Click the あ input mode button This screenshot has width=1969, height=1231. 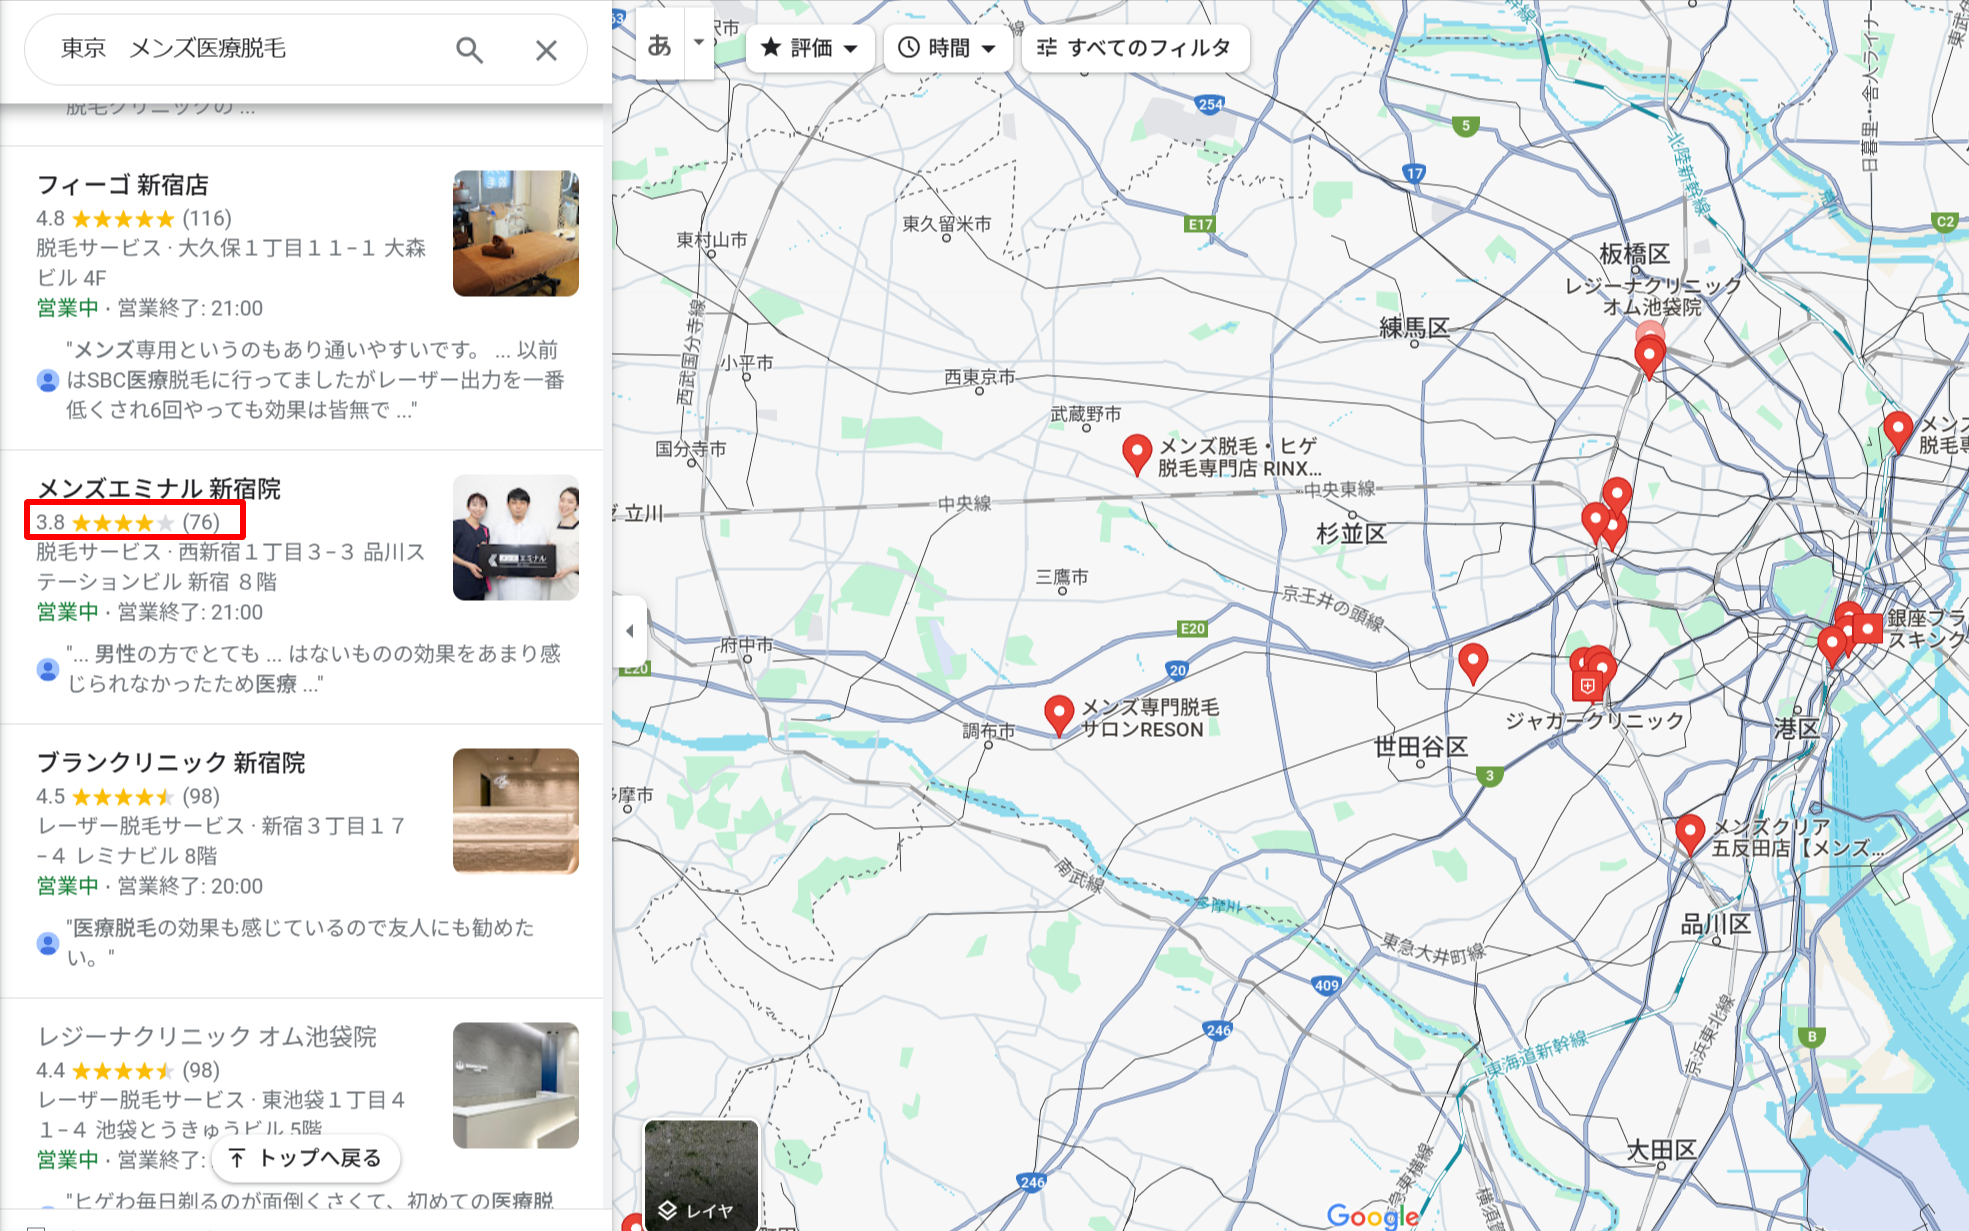tap(660, 45)
